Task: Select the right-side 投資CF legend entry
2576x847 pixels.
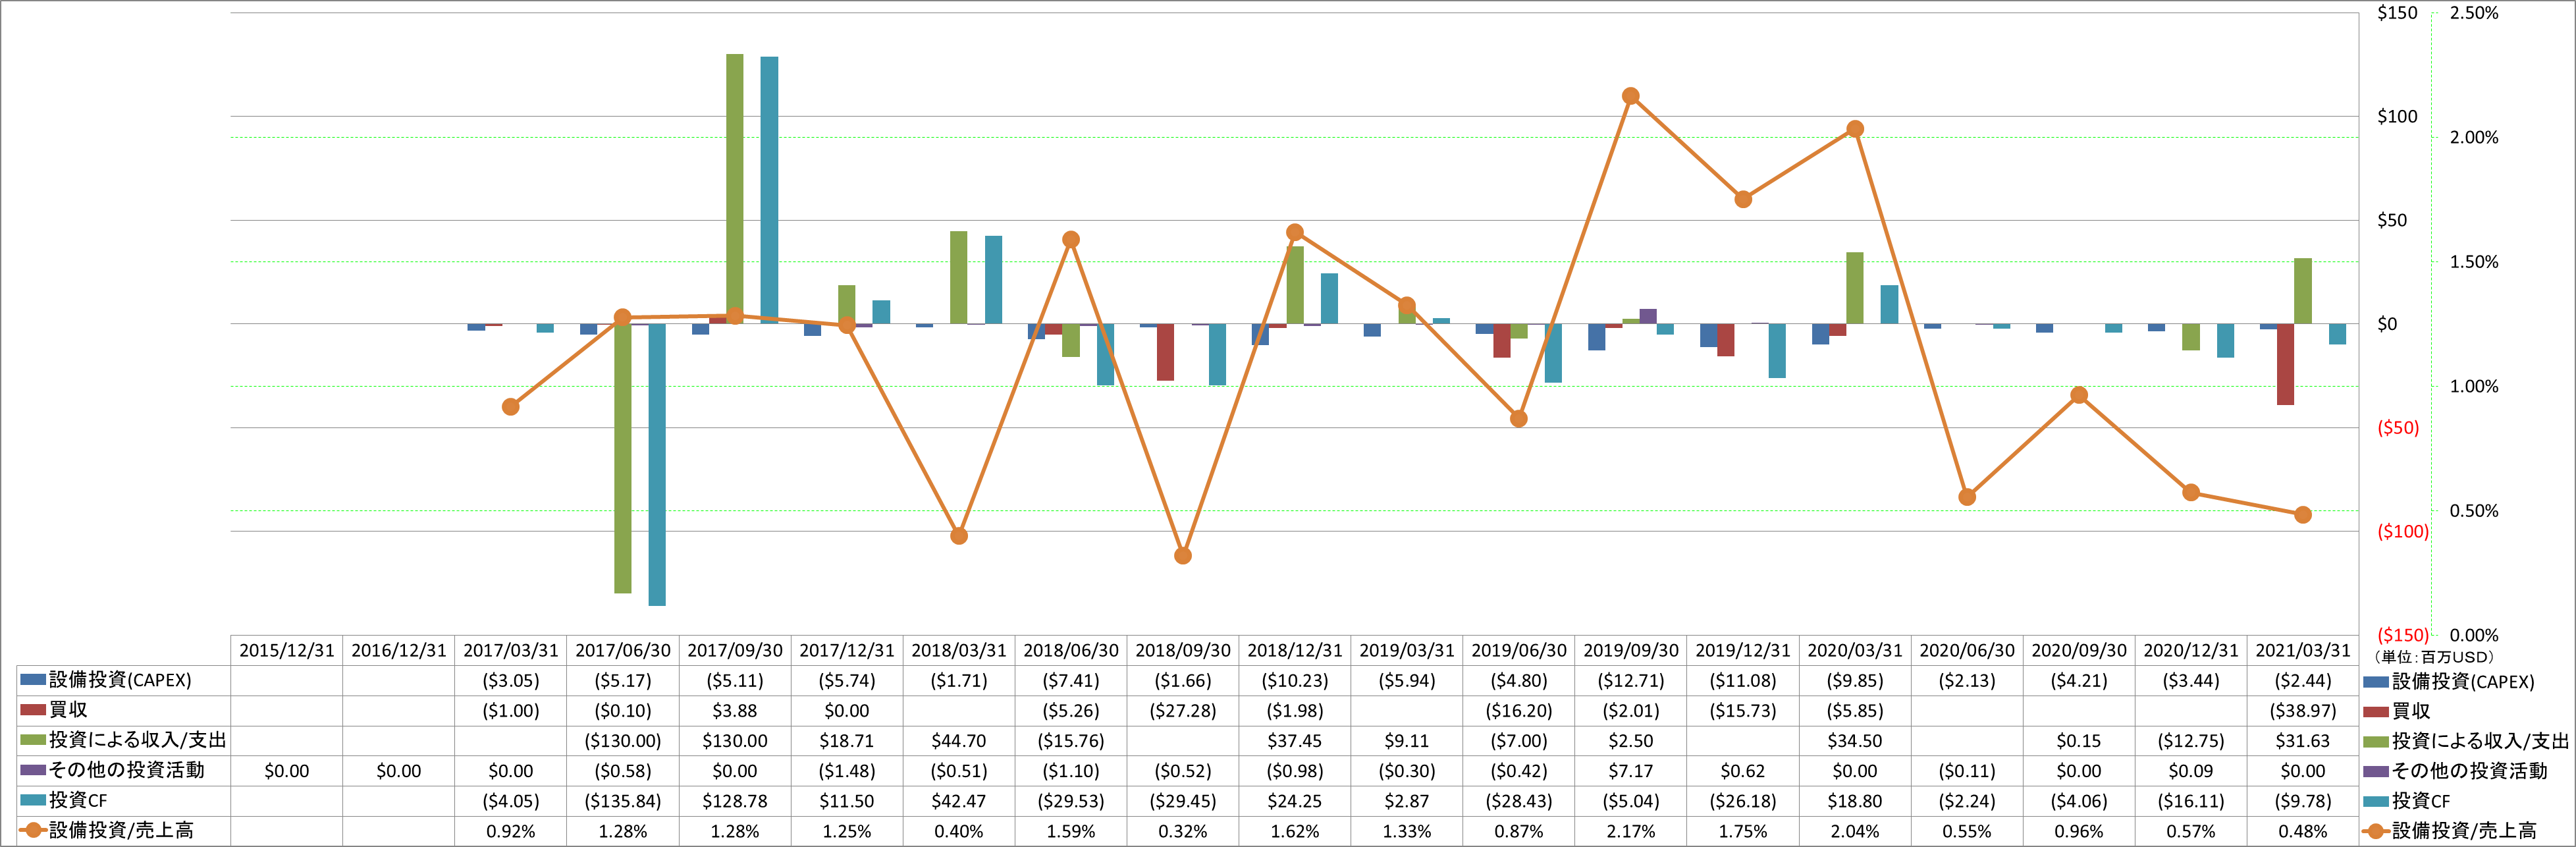Action: [x=2407, y=801]
